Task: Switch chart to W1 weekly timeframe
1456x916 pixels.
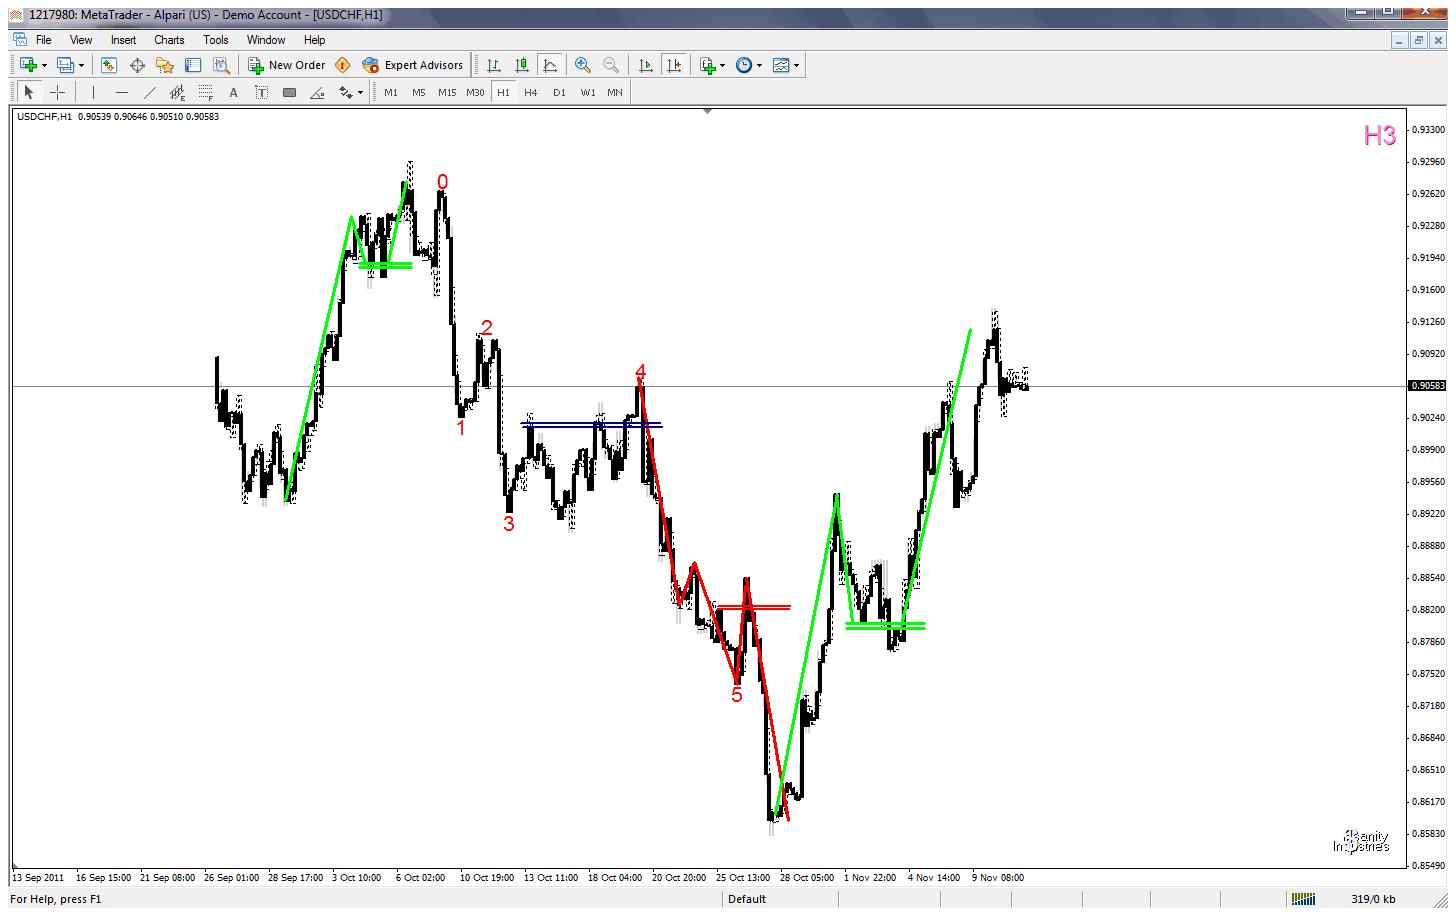Action: pos(588,92)
